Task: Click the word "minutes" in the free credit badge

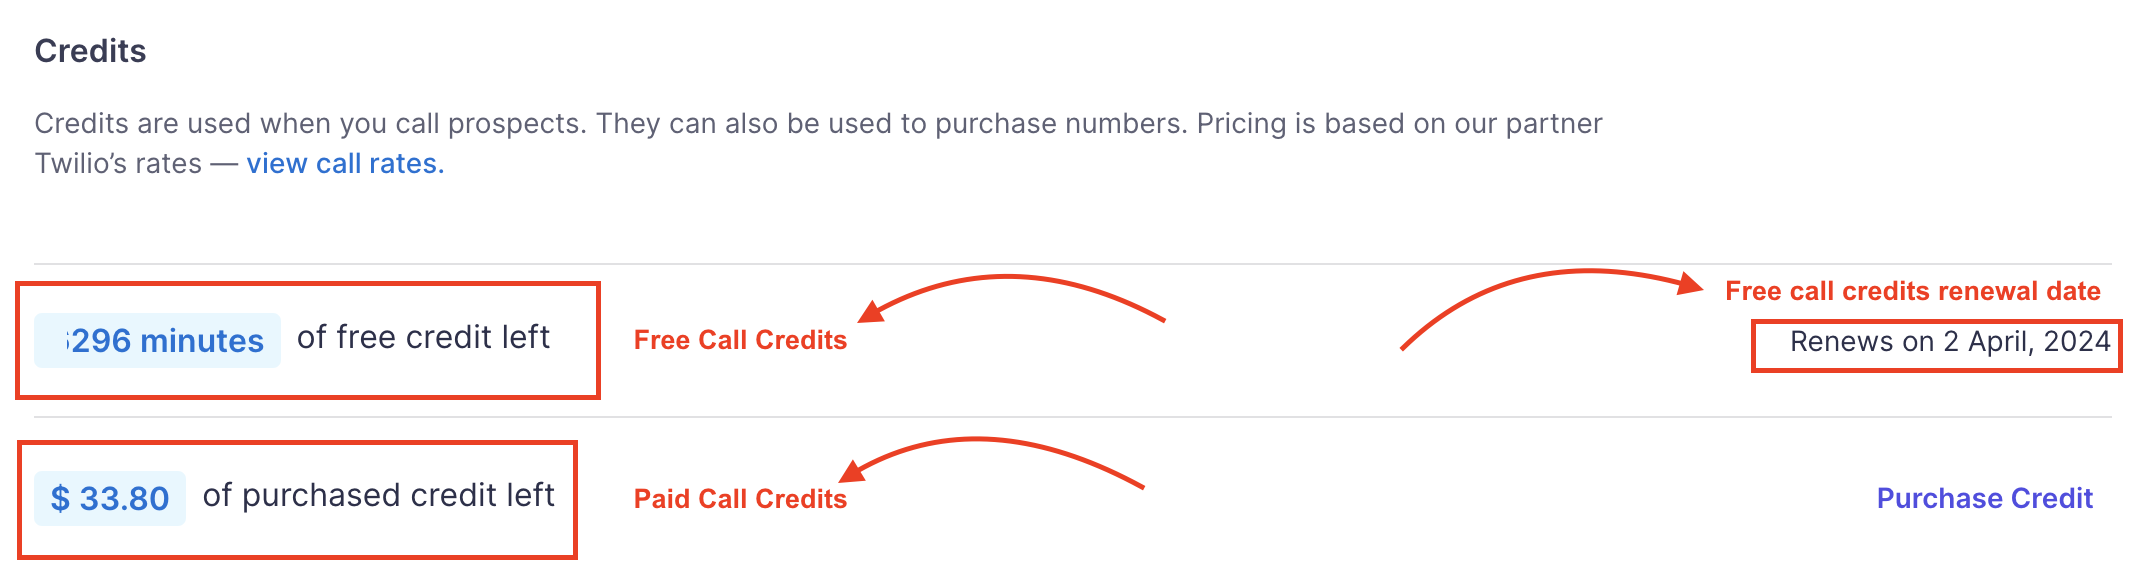Action: pyautogui.click(x=202, y=341)
